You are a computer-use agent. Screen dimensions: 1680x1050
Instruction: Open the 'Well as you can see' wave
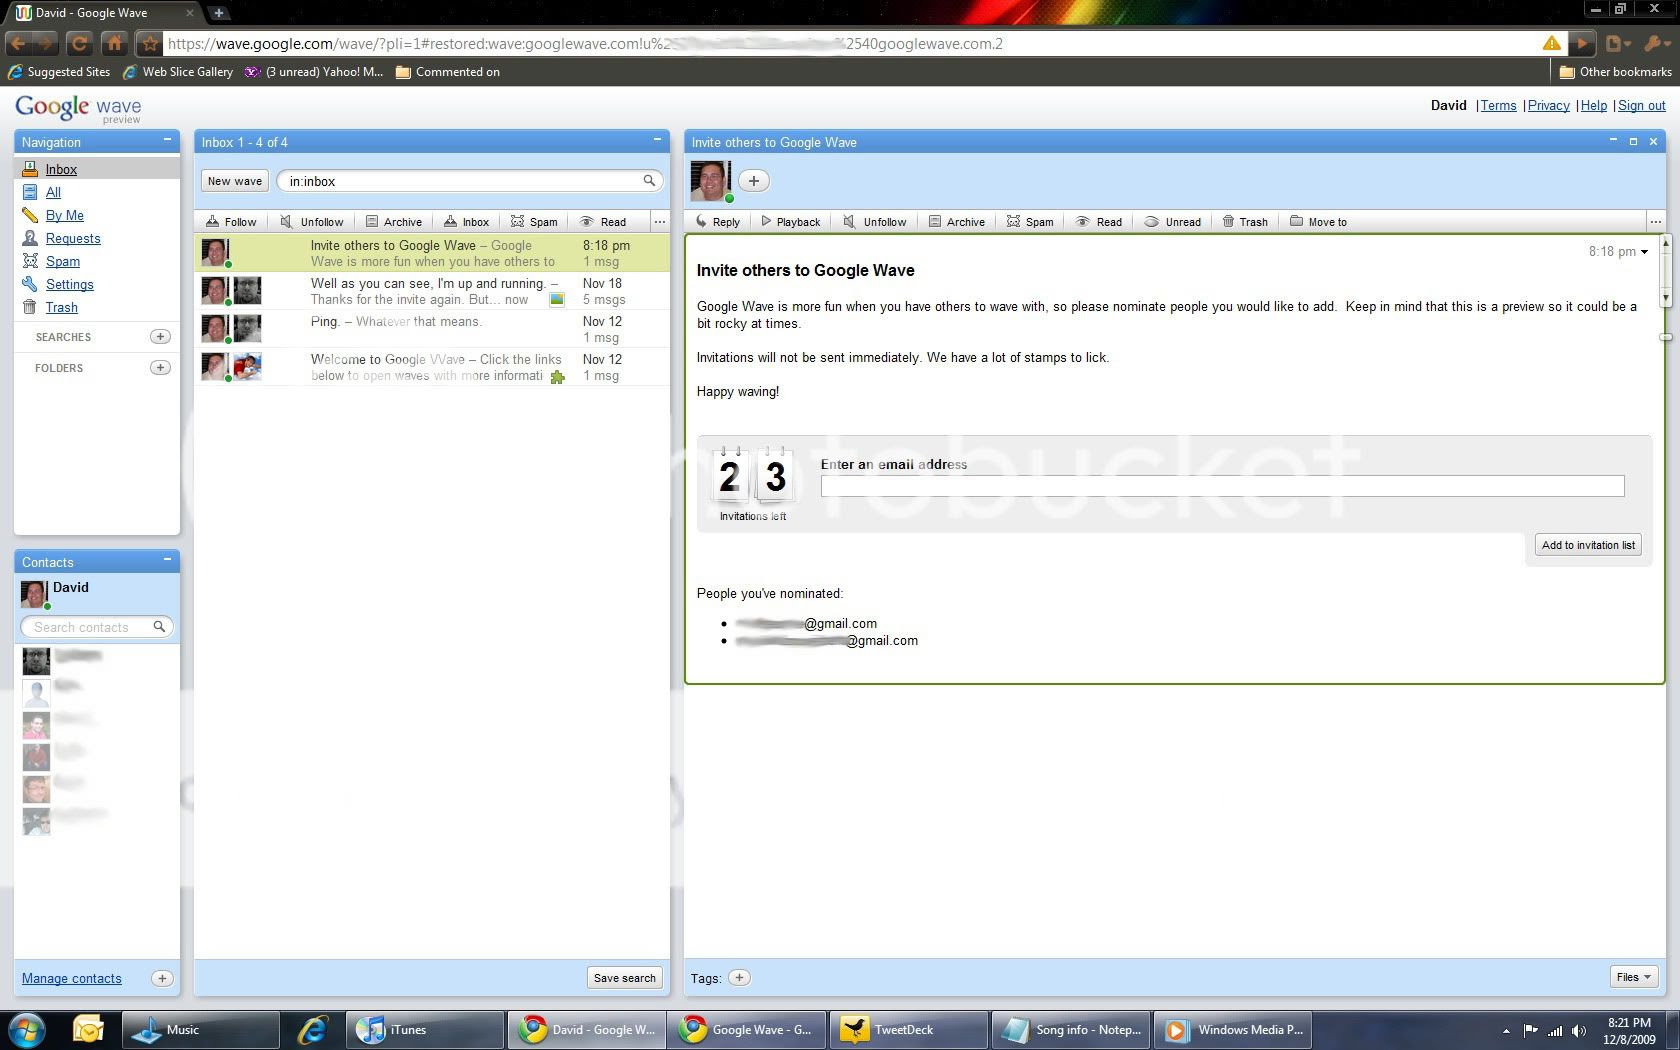pos(432,291)
